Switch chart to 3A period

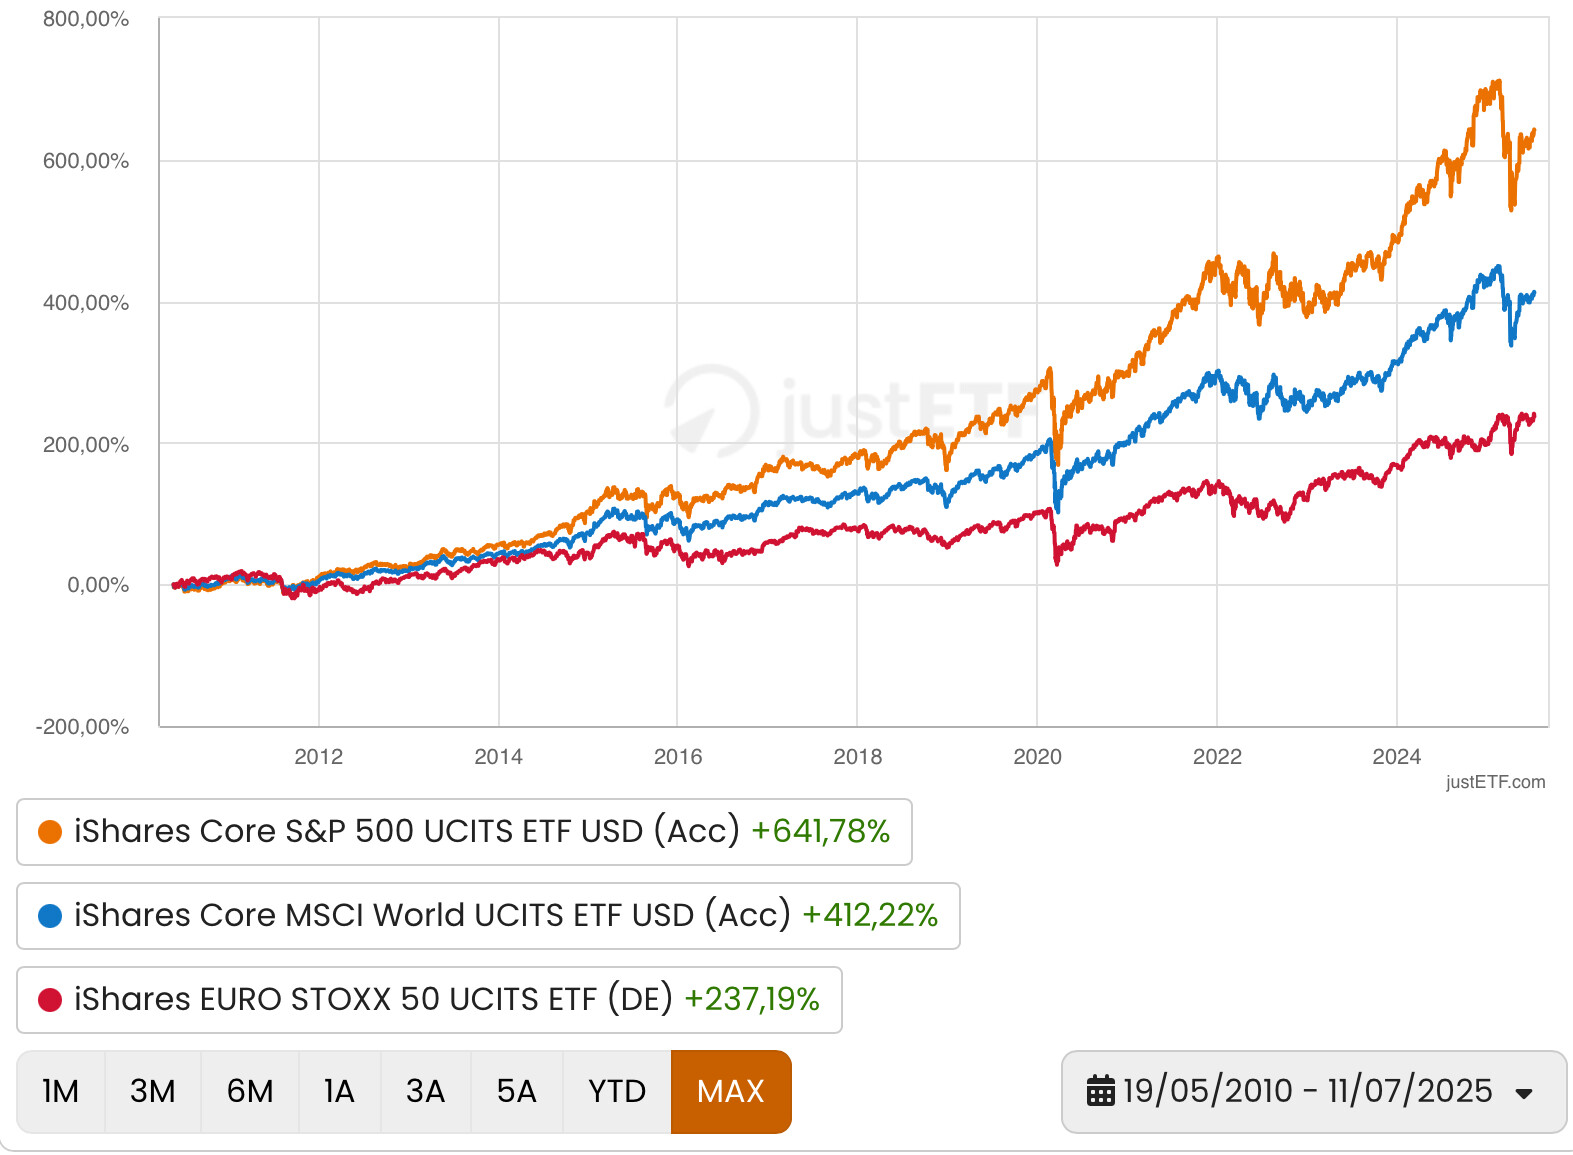(x=425, y=1092)
